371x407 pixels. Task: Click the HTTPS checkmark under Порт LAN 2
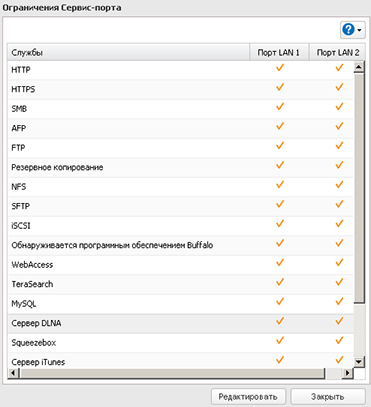coord(339,87)
